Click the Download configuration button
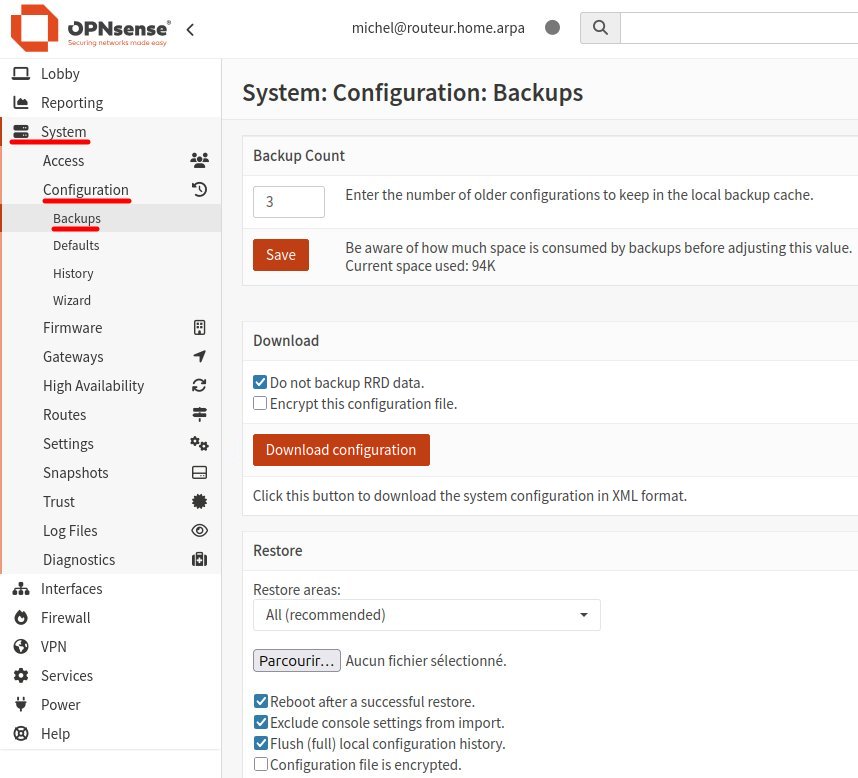 coord(341,450)
